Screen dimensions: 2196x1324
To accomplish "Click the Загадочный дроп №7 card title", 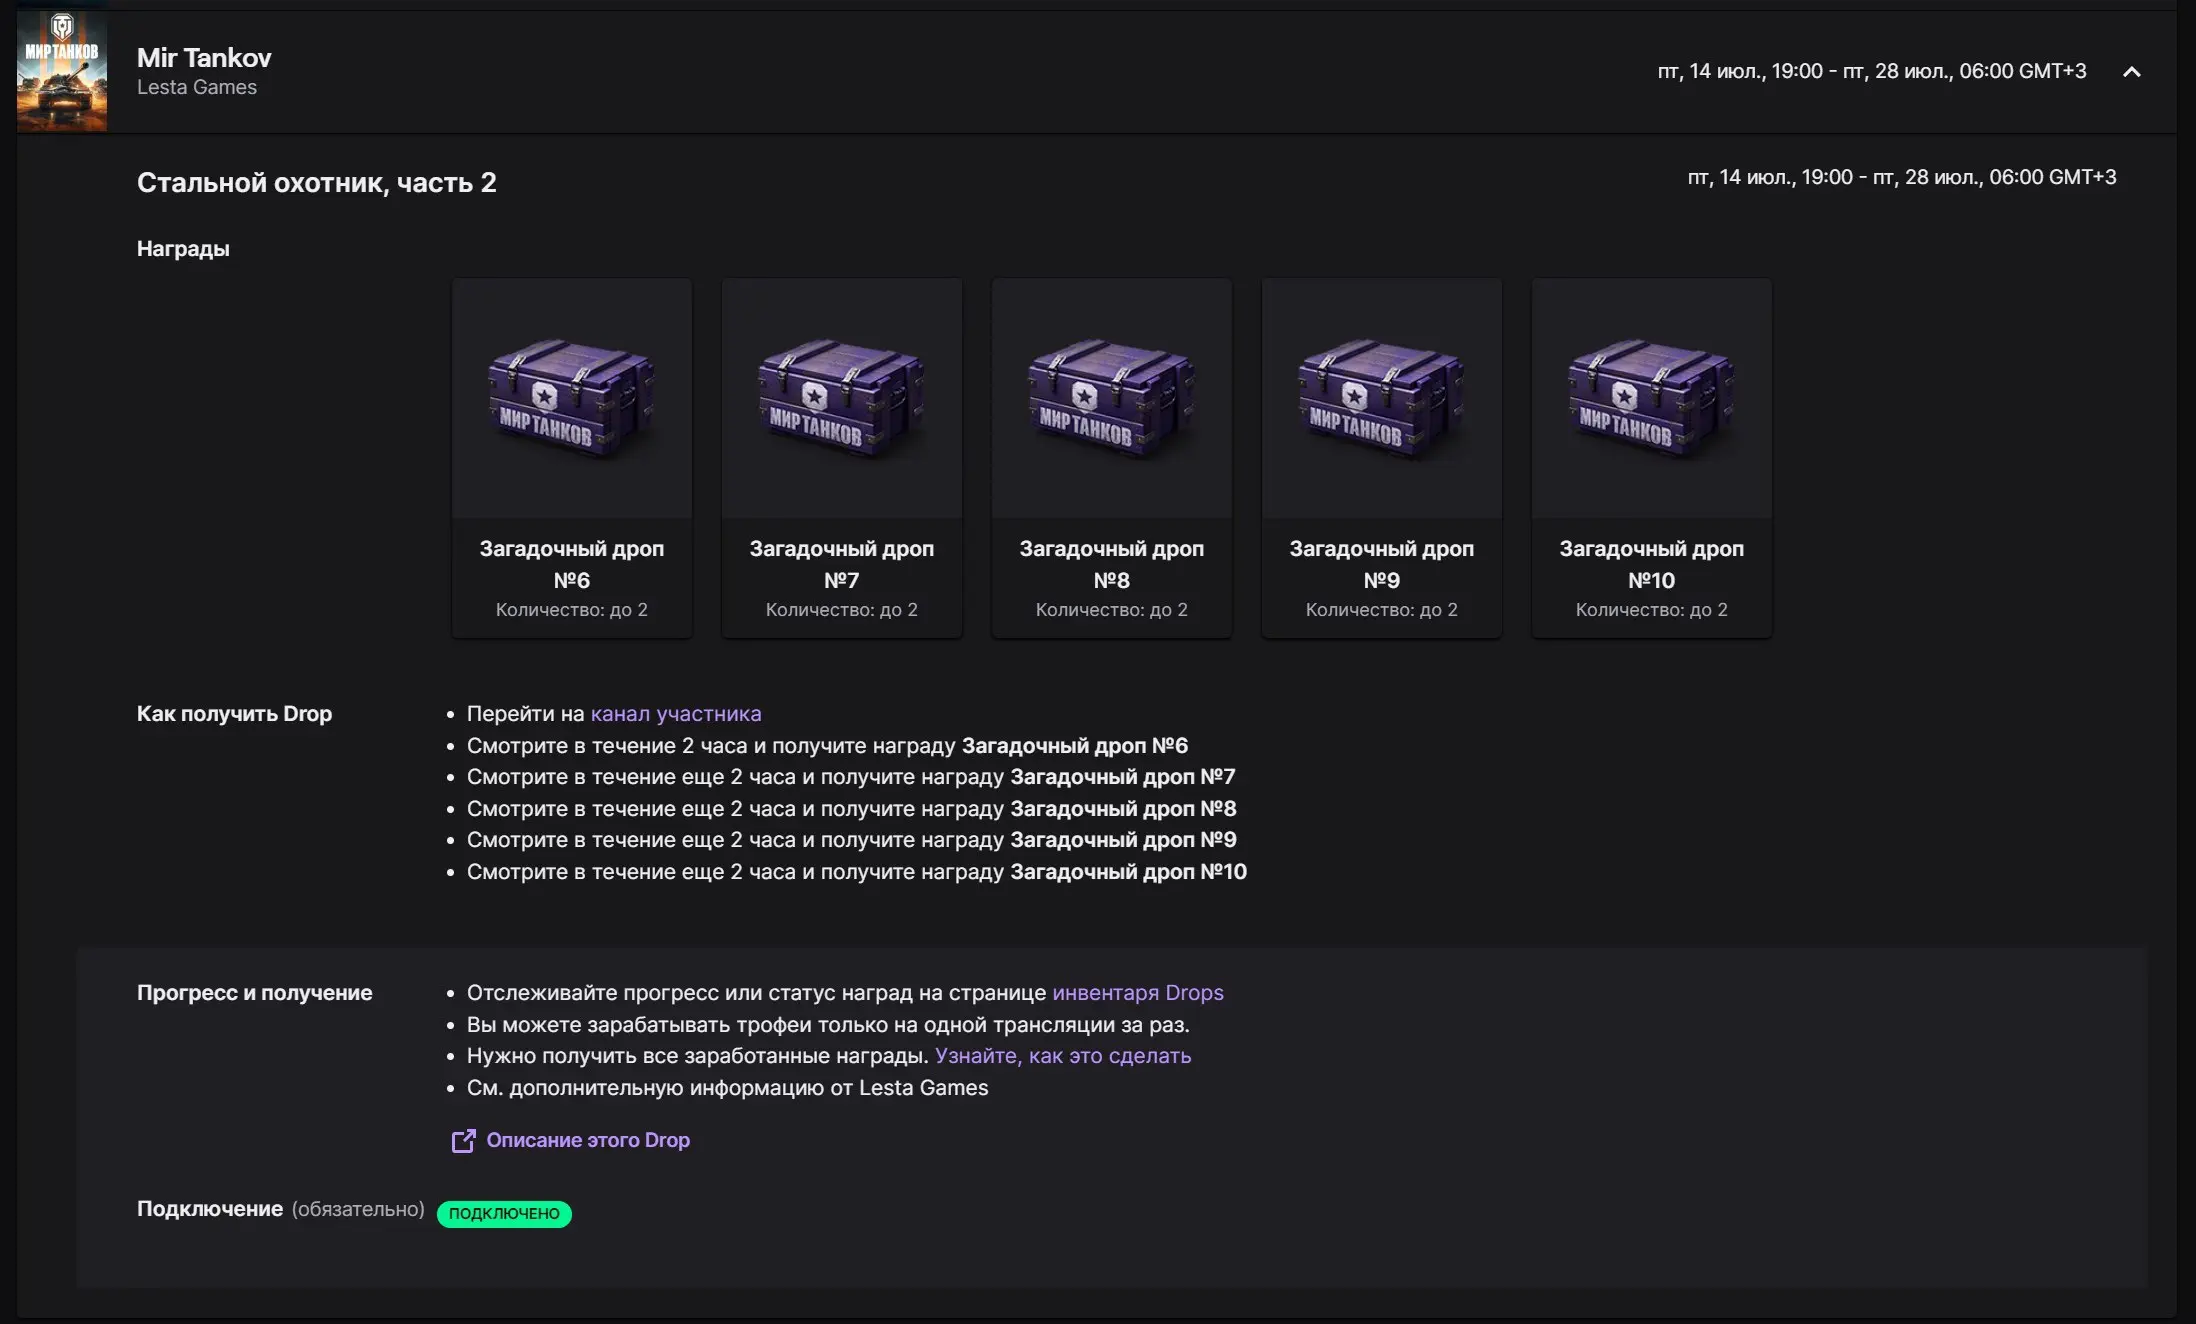I will click(842, 564).
